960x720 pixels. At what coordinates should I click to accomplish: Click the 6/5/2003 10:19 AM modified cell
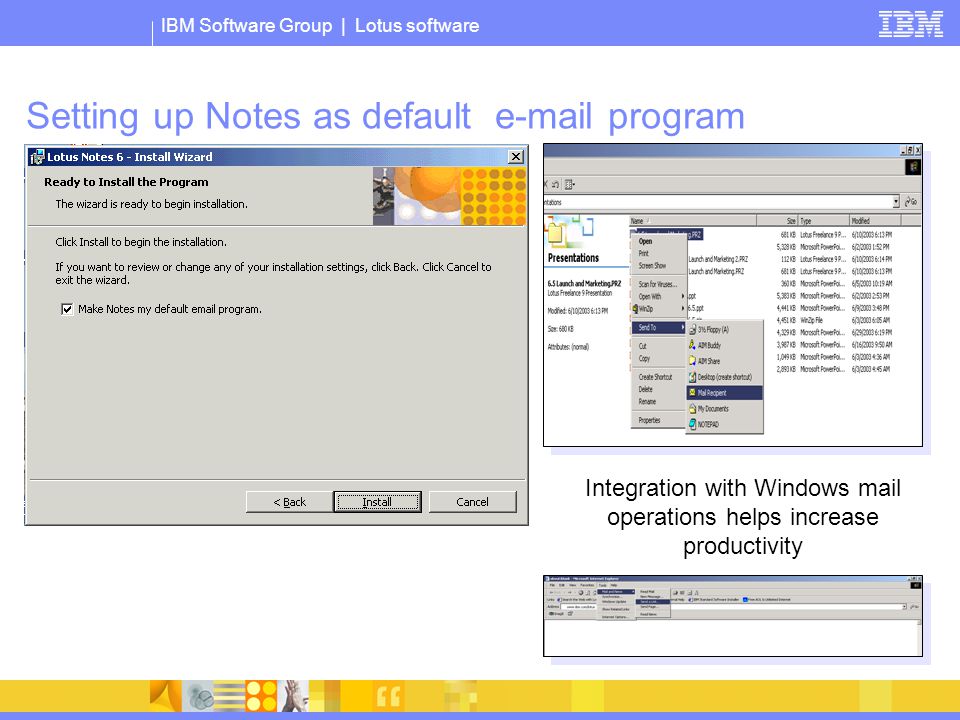point(872,283)
